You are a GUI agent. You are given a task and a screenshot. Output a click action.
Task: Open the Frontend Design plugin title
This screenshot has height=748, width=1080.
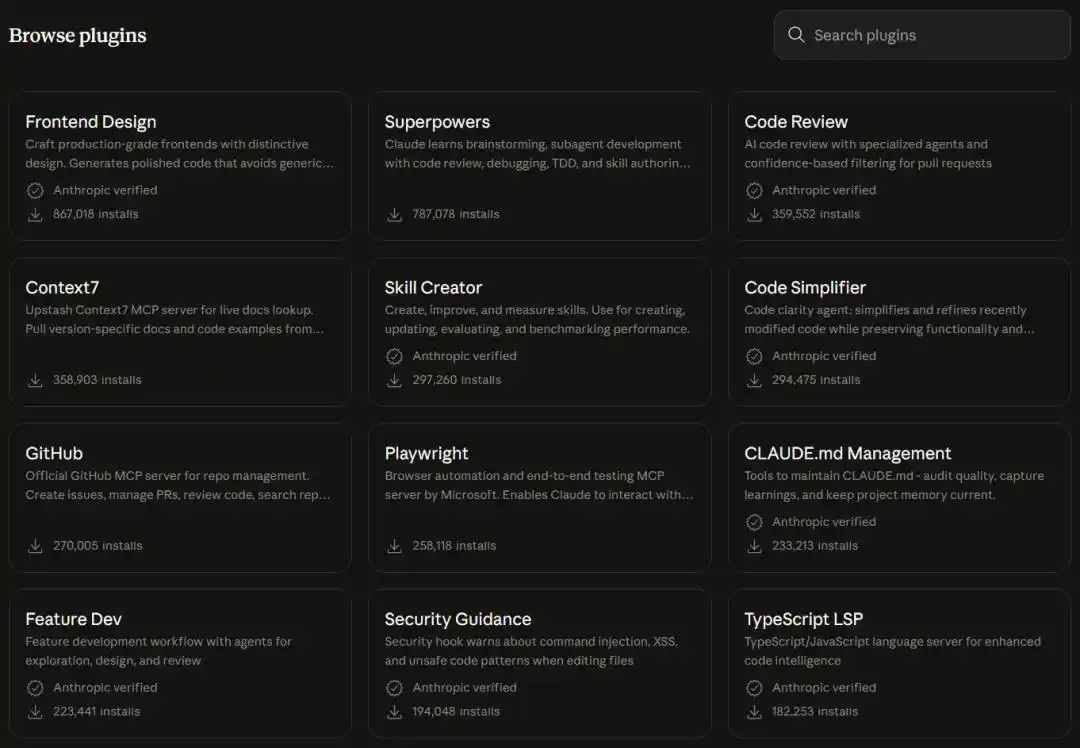91,122
